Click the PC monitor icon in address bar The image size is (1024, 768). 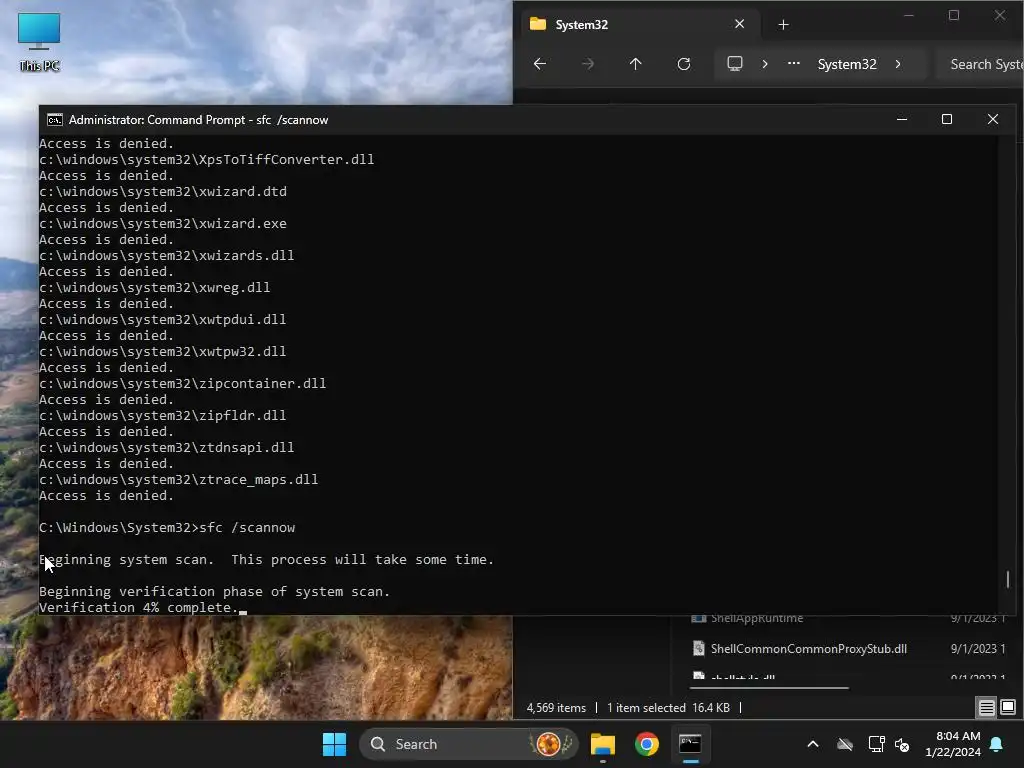point(735,64)
